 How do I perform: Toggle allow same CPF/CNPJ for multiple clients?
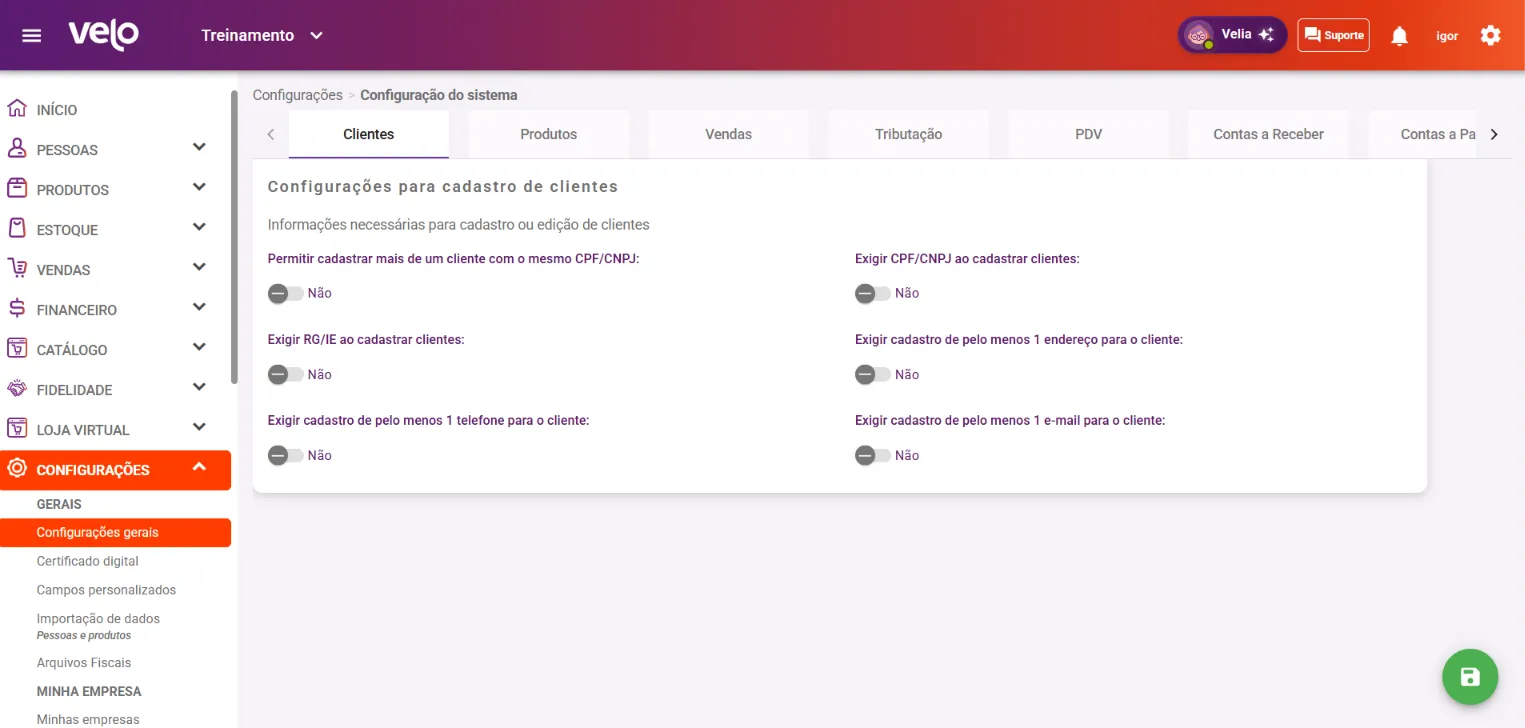click(285, 293)
